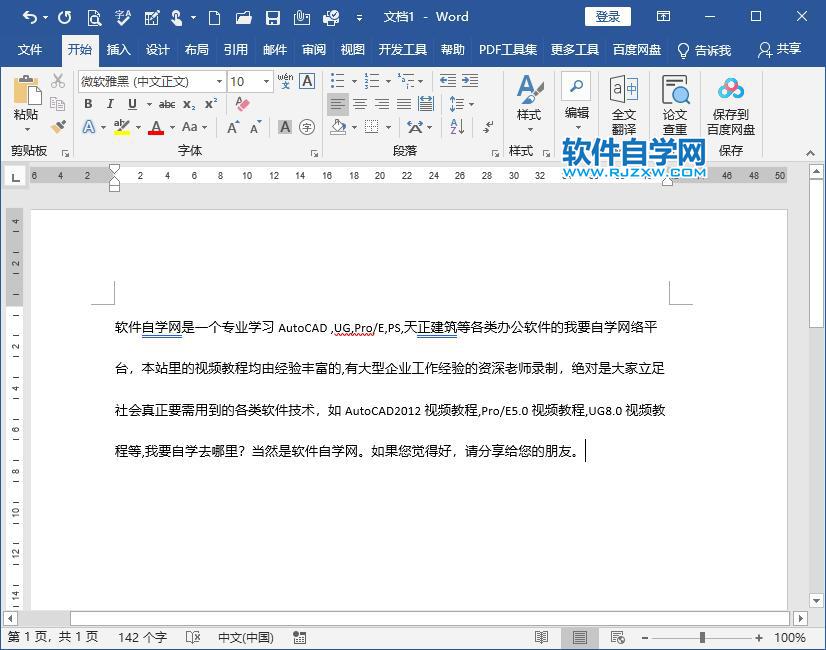The image size is (826, 650).
Task: Click the 登录 sign-in button
Action: pyautogui.click(x=606, y=16)
